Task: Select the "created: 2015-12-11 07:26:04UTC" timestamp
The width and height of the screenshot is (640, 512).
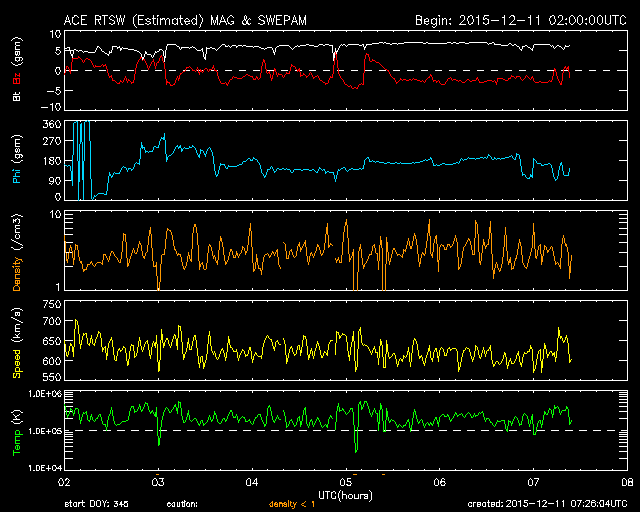Action: pos(547,504)
